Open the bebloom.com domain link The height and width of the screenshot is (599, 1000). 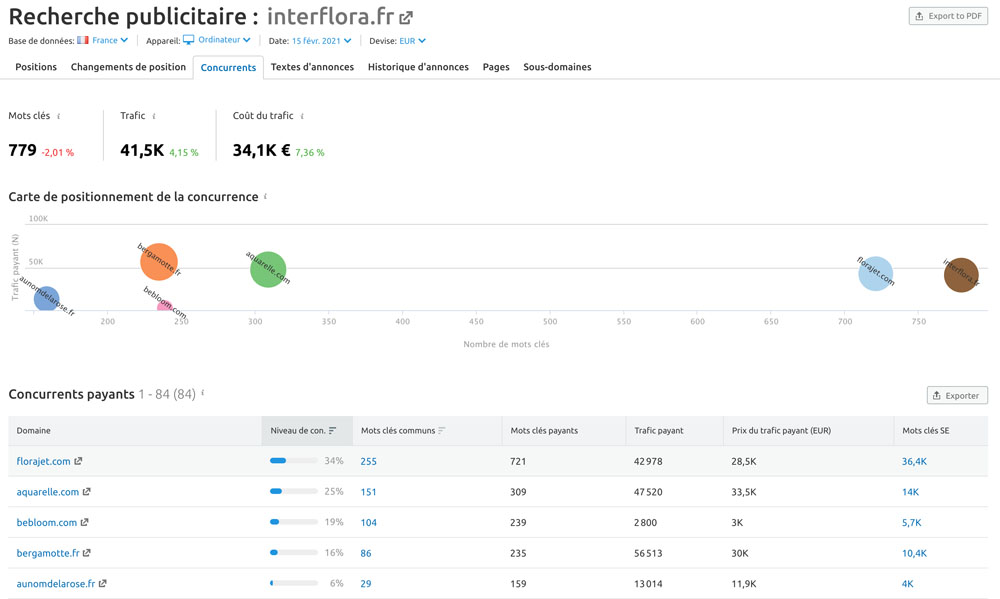click(47, 522)
